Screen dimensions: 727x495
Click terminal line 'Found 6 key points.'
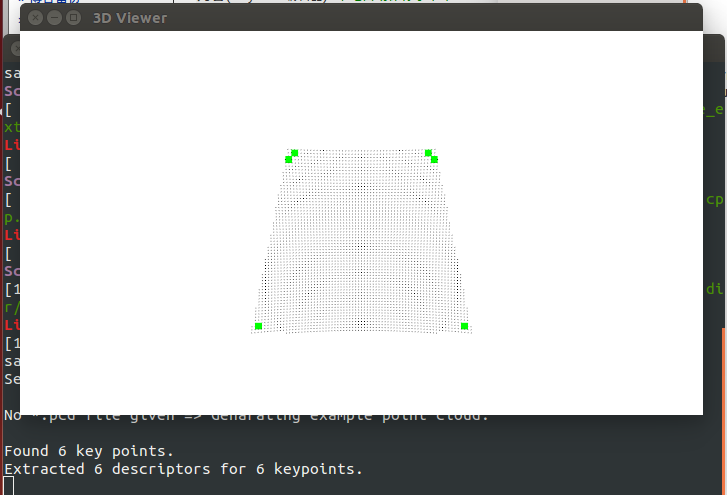tap(89, 451)
